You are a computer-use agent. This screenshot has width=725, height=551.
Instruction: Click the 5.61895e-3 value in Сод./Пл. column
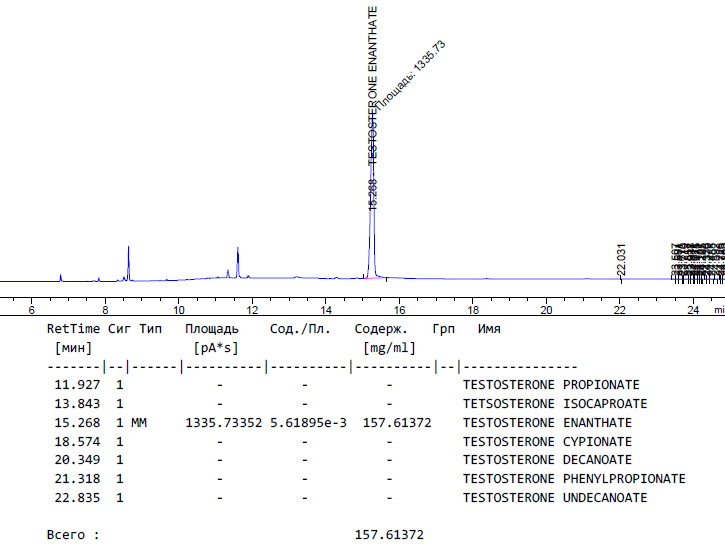pos(308,423)
